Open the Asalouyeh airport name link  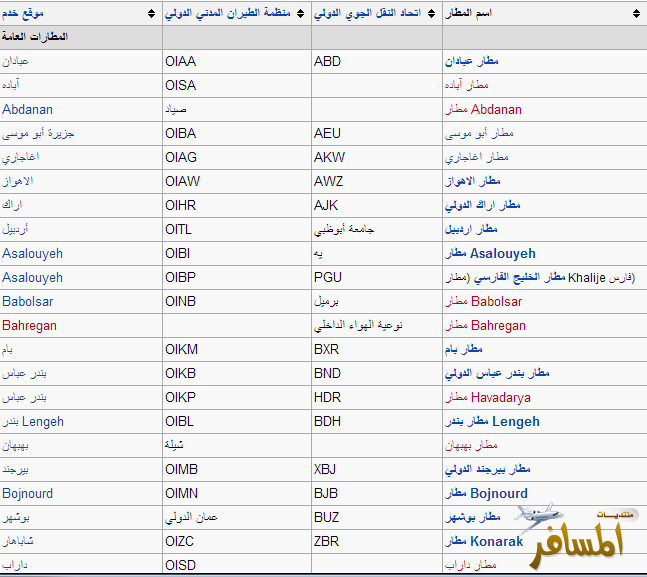pos(490,253)
